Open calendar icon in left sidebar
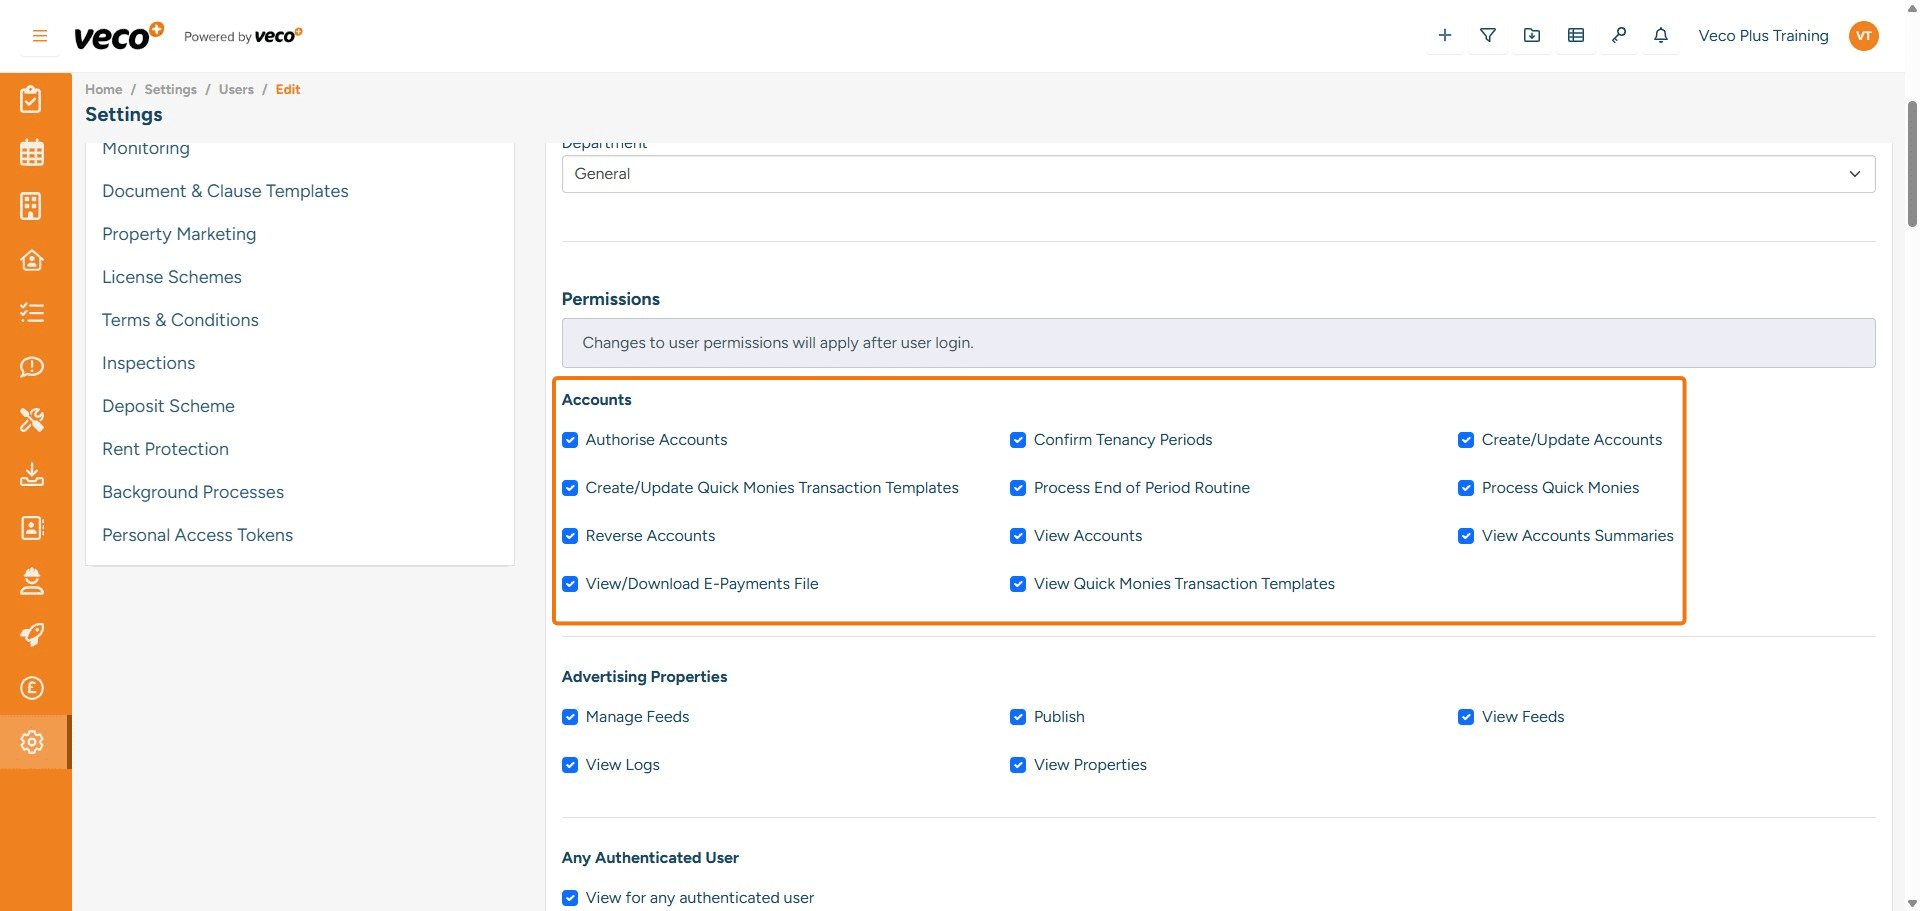This screenshot has height=911, width=1920. tap(32, 153)
